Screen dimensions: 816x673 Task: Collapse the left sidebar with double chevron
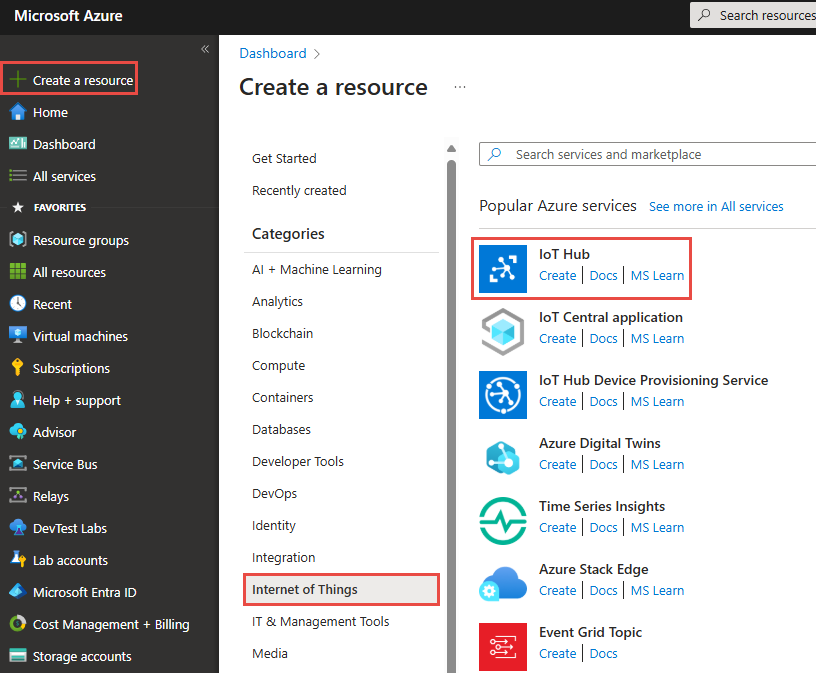pos(205,49)
